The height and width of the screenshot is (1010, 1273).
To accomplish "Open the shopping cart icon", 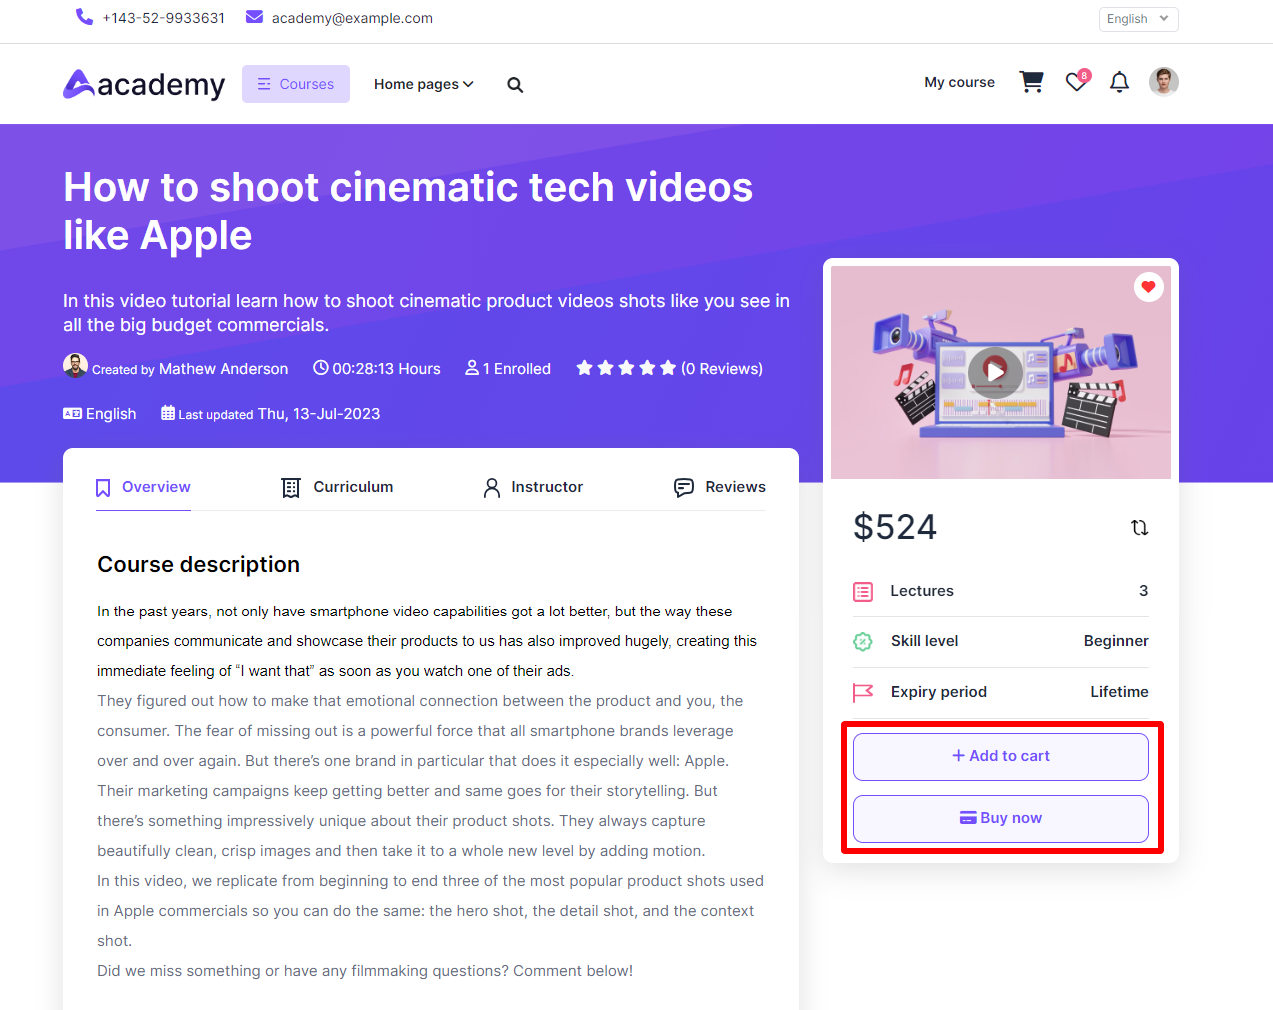I will tap(1031, 82).
